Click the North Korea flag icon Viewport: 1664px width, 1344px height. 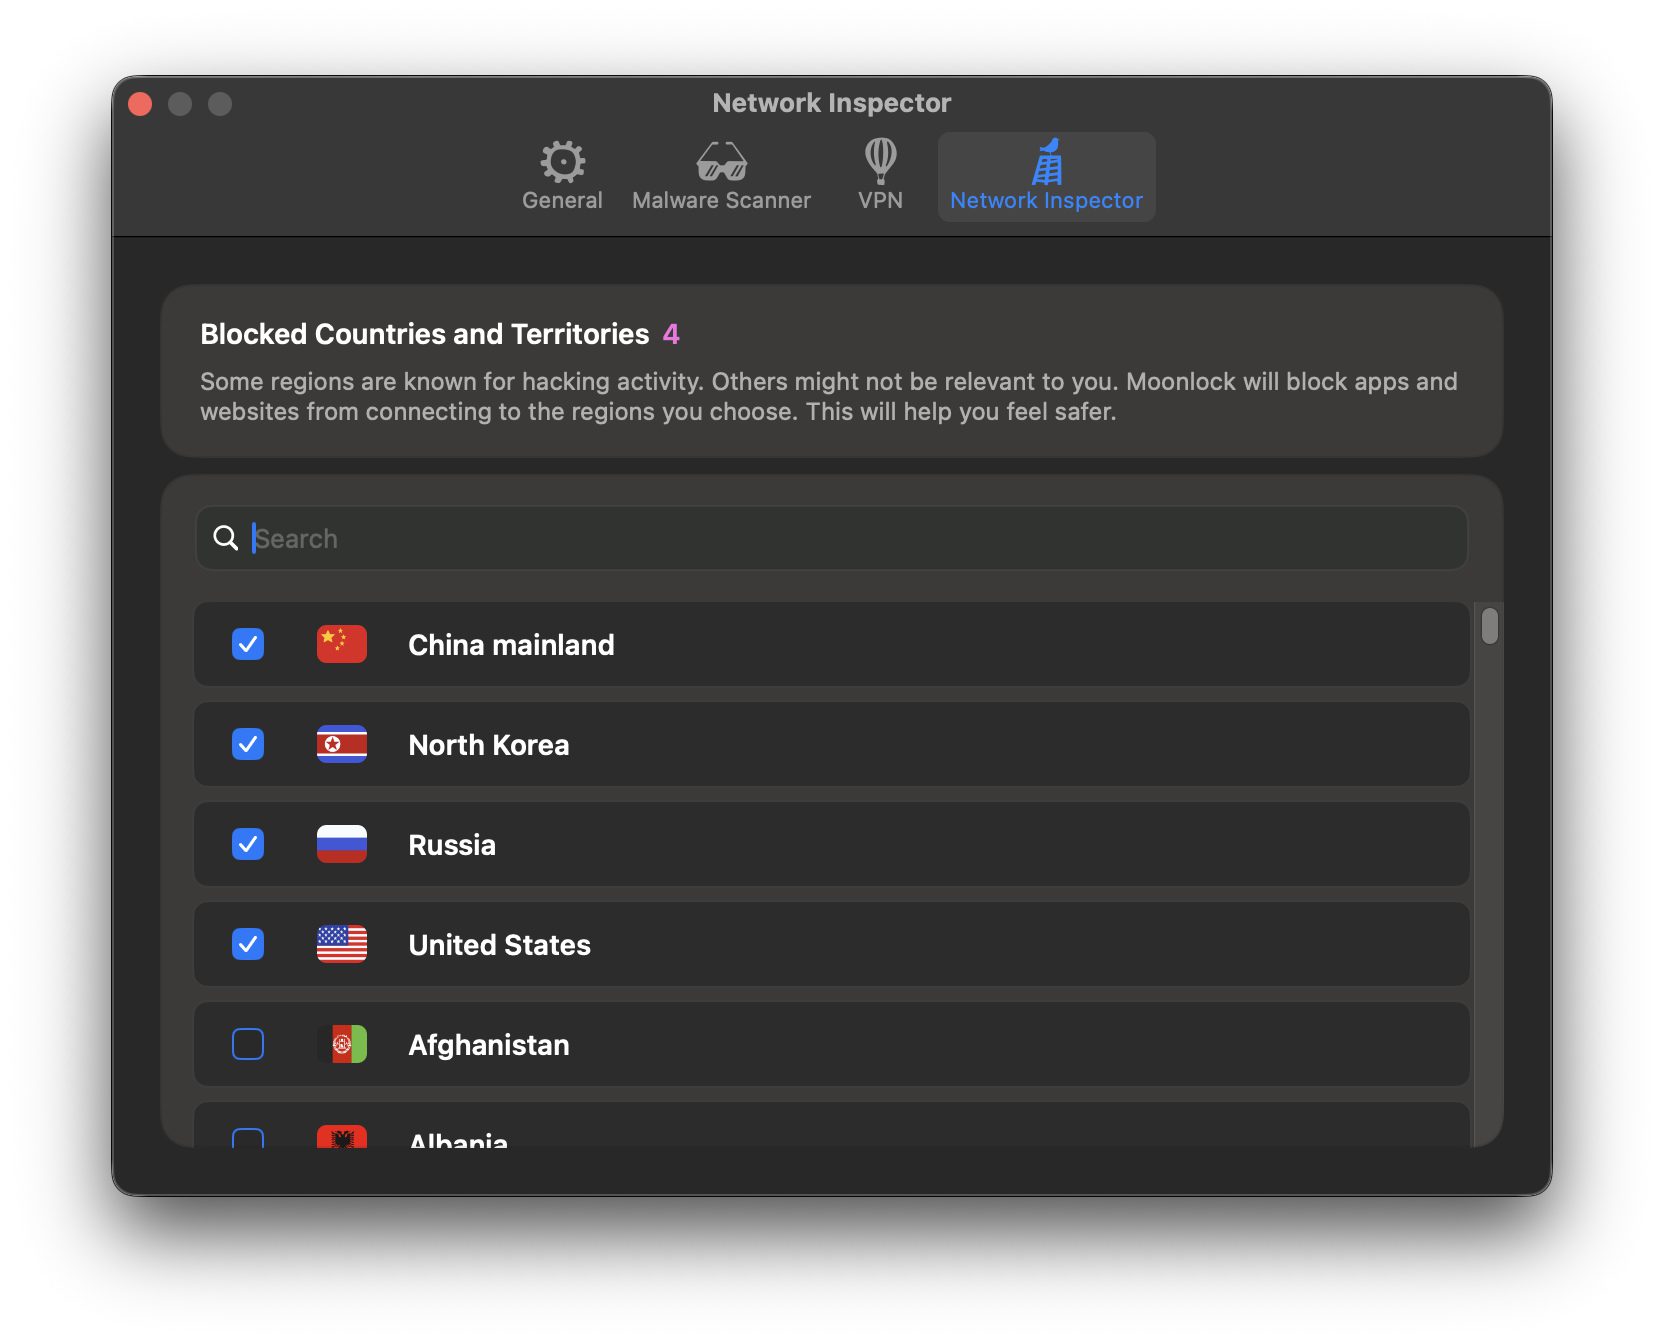pyautogui.click(x=342, y=745)
